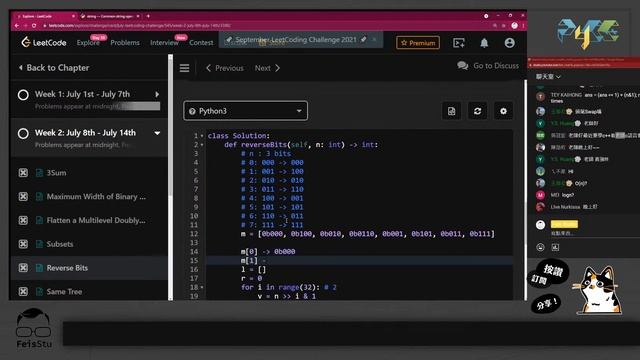
Task: Open a new browser tab with plus
Action: tap(148, 16)
